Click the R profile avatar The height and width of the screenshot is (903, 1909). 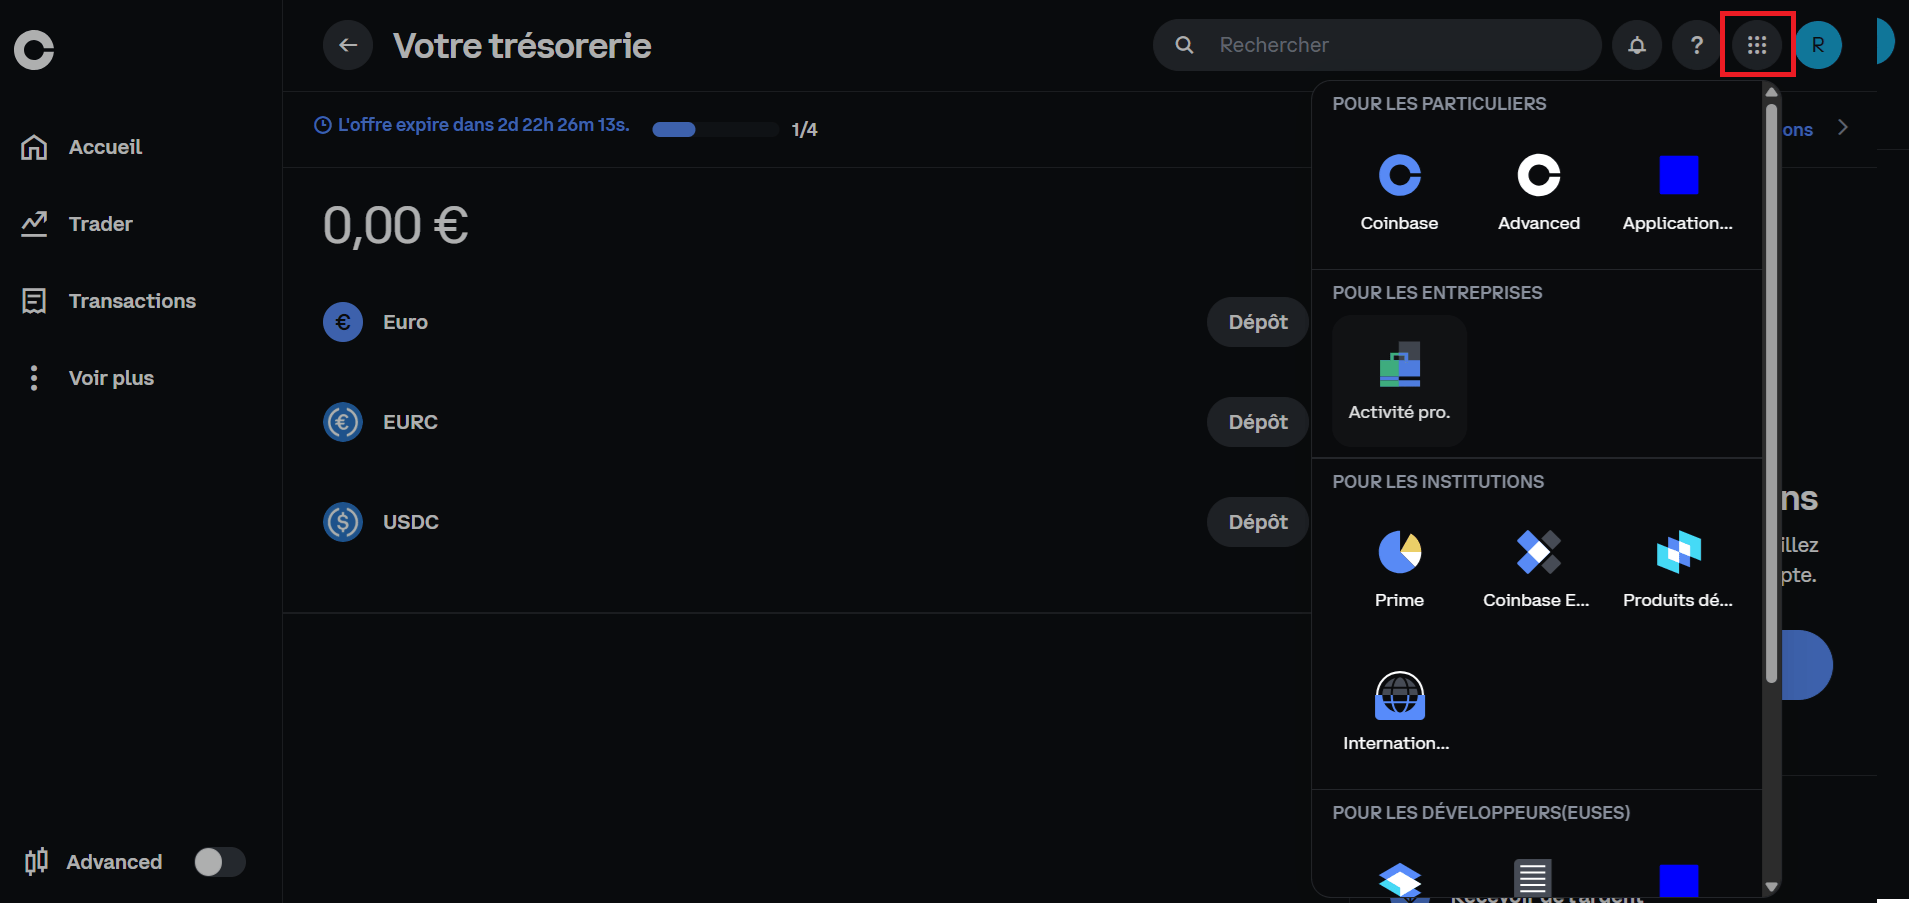click(1817, 44)
